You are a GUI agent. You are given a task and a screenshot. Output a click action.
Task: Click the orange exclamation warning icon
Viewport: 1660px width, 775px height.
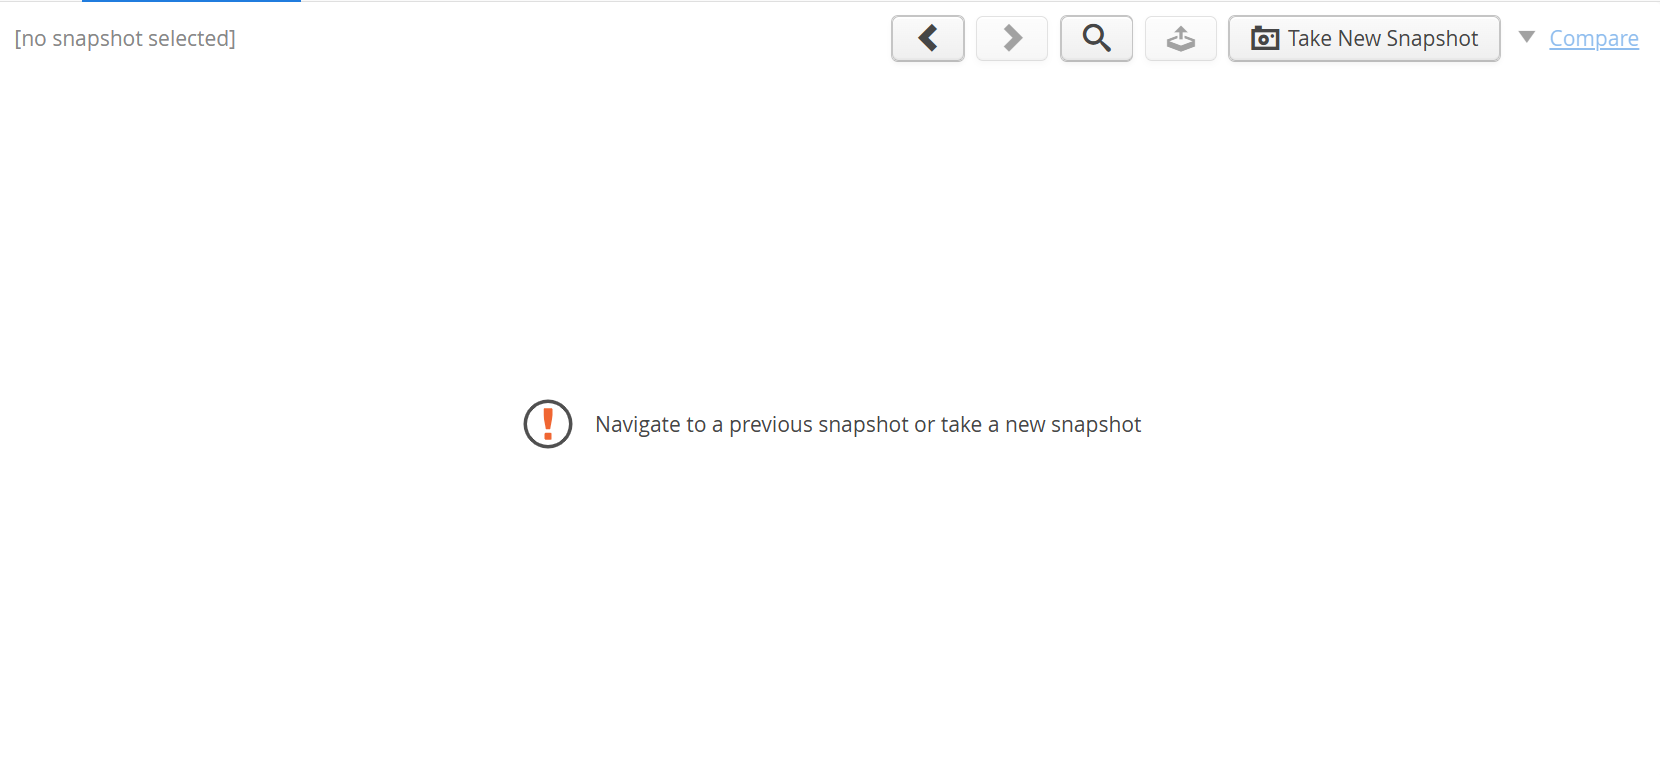click(x=548, y=424)
